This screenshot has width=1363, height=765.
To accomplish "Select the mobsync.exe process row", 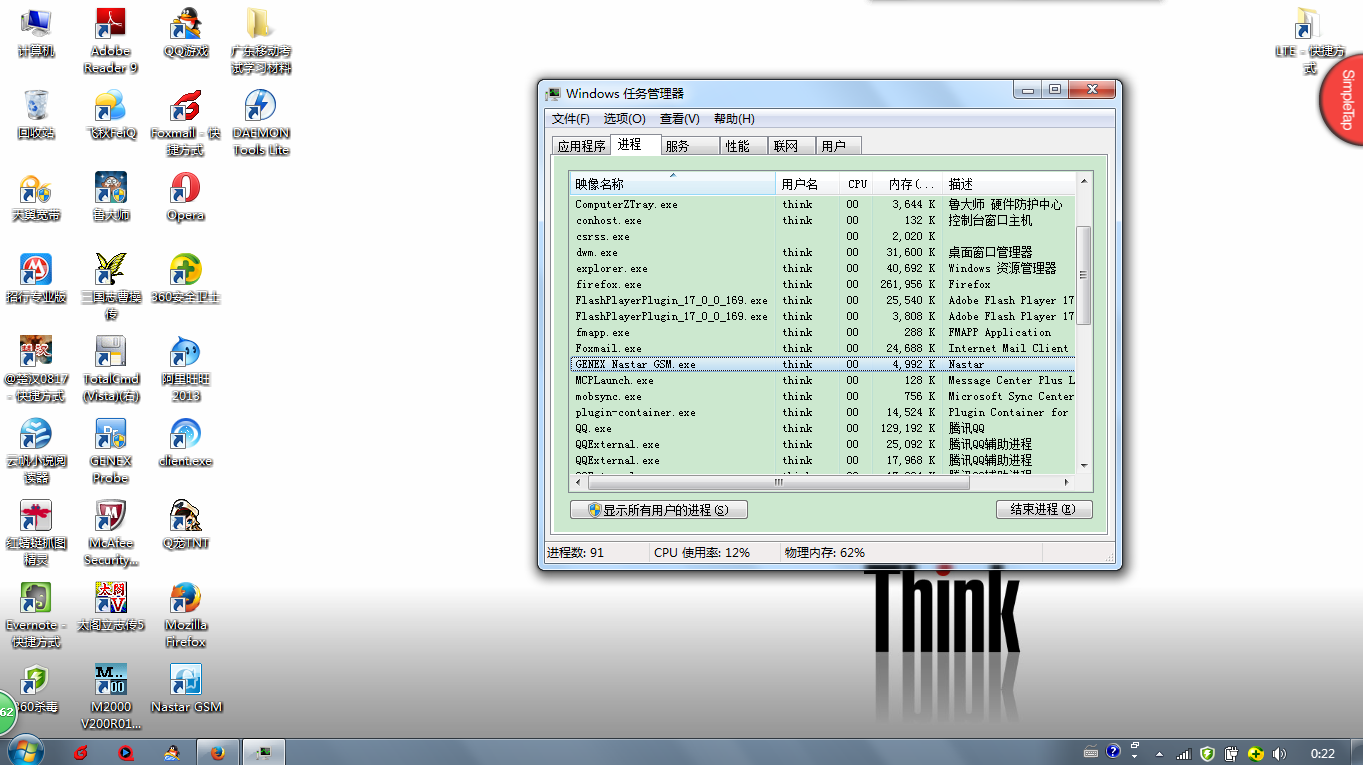I will pos(823,396).
